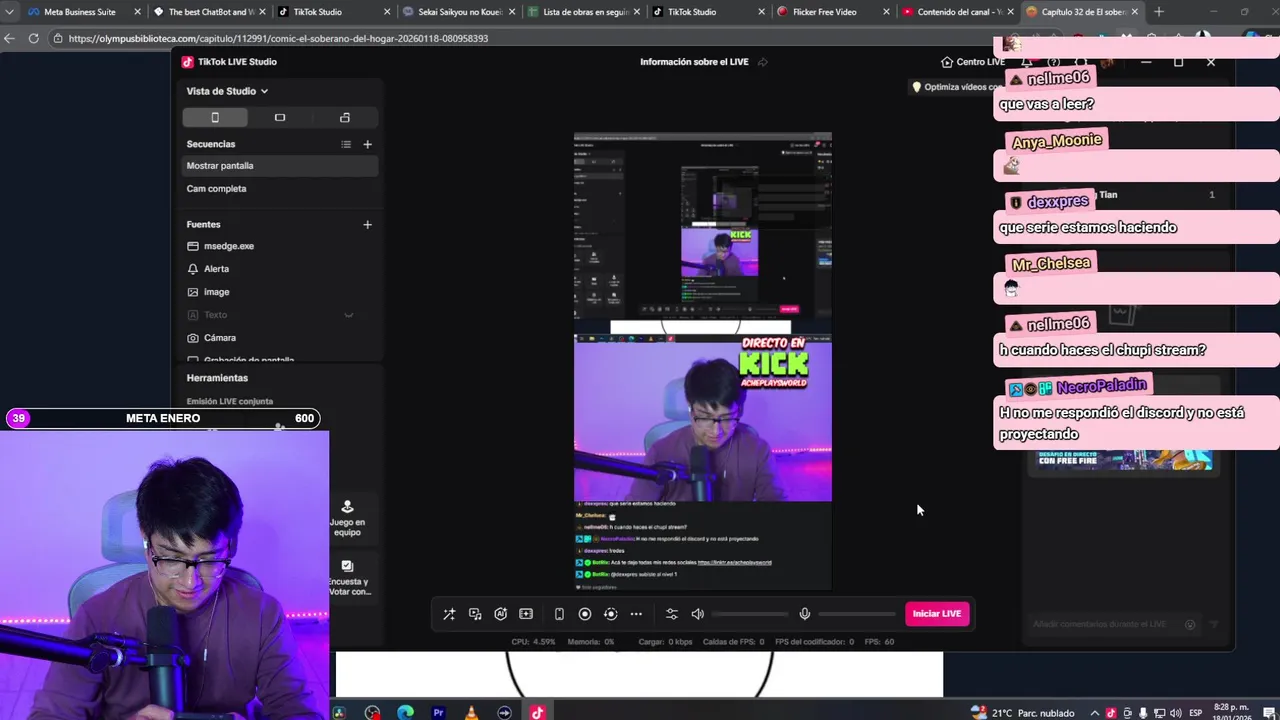Show hidden system tray icons
Screen dimensions: 1280x720
(x=1095, y=713)
